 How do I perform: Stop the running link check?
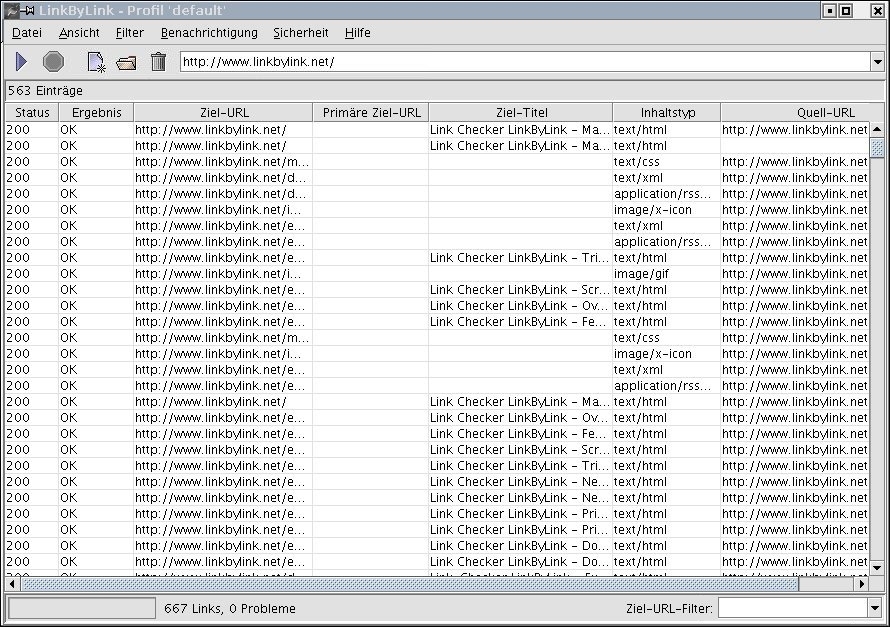point(53,61)
